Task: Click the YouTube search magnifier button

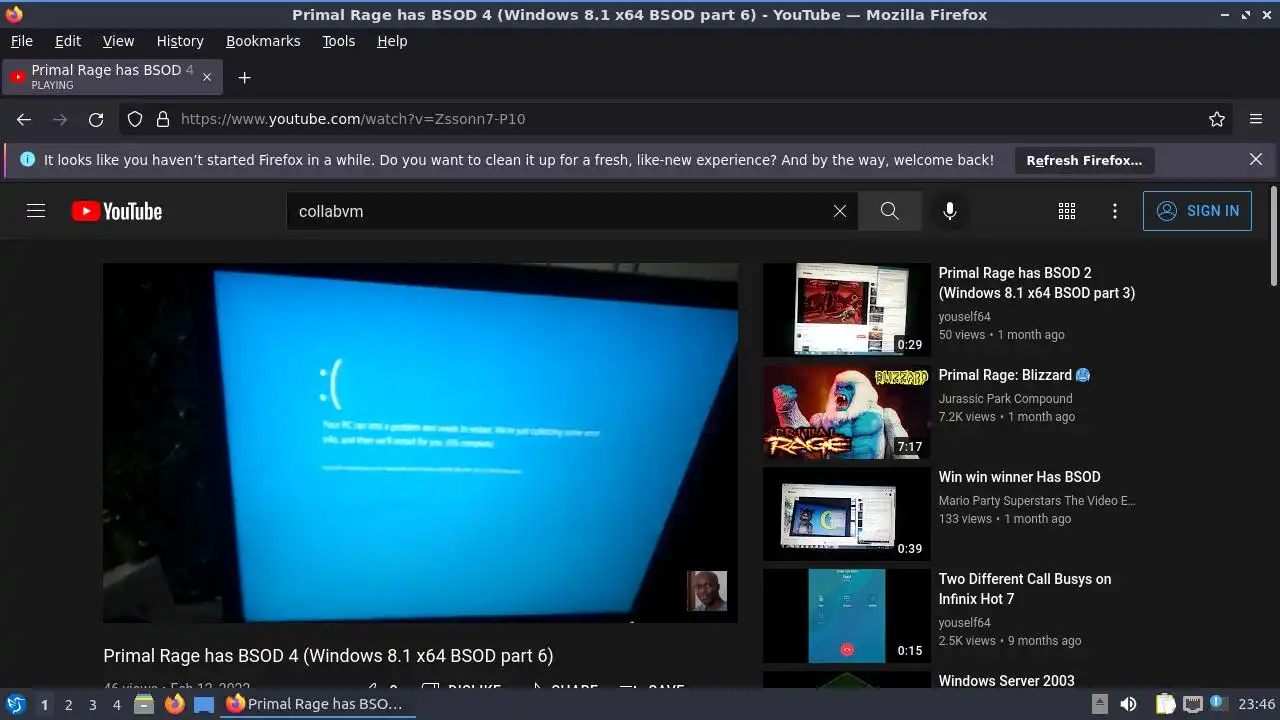Action: pyautogui.click(x=890, y=211)
